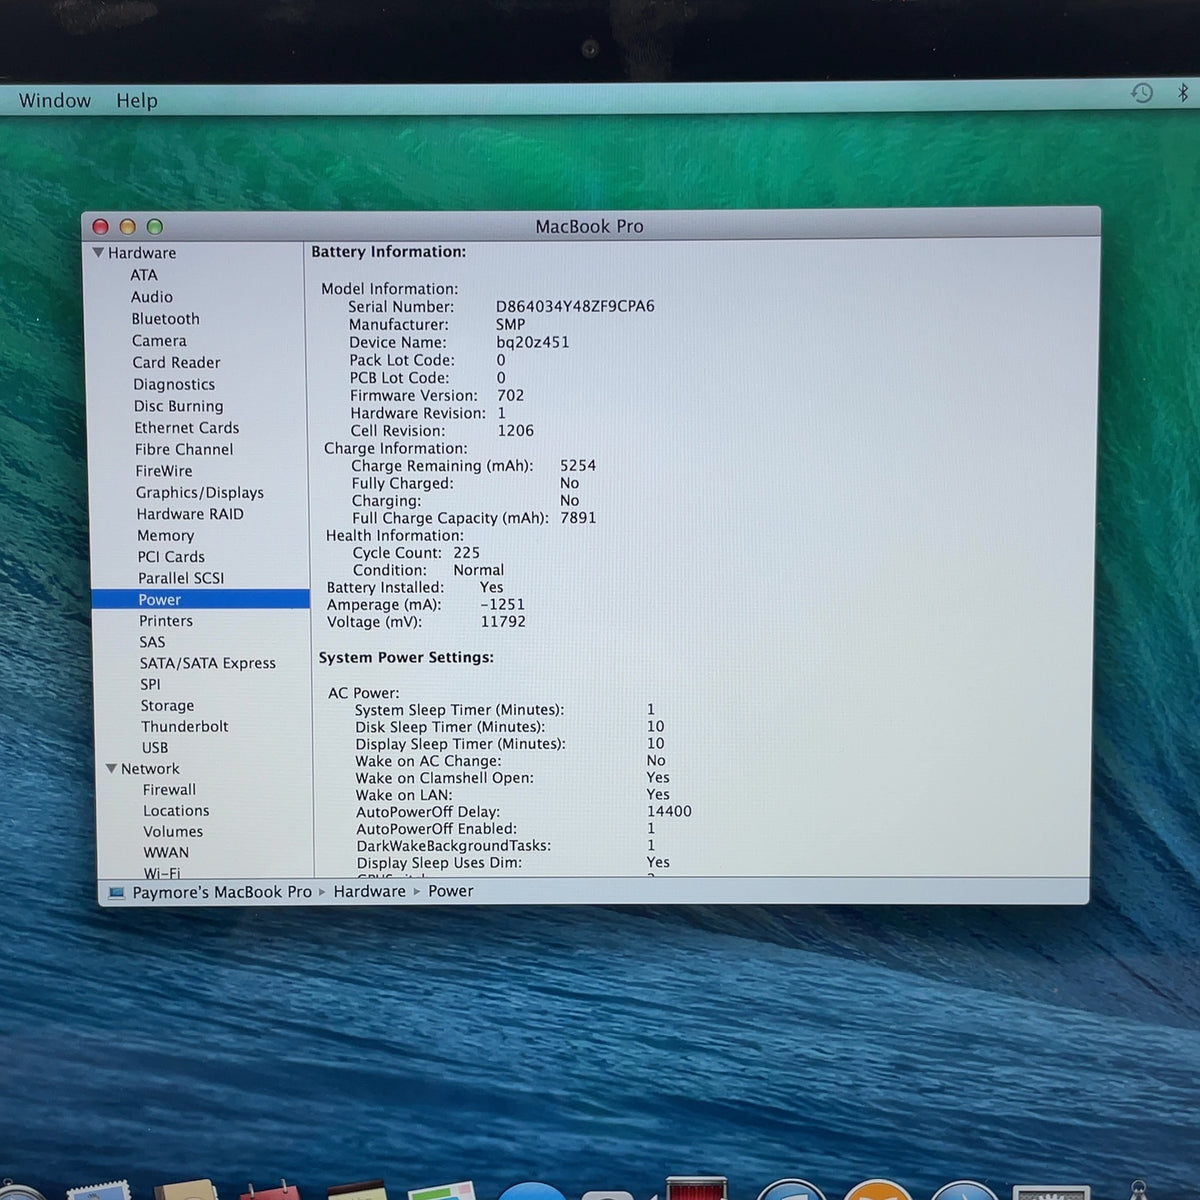Click the Bluetooth menu bar icon

1183,93
